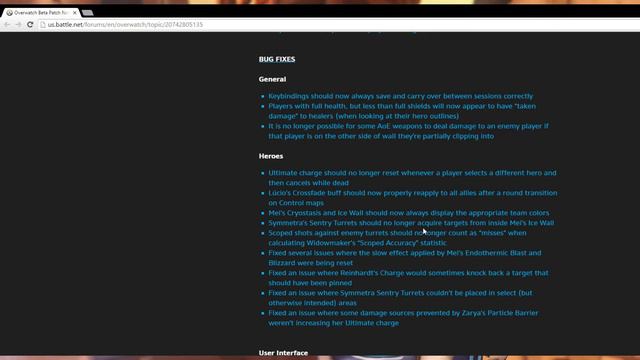This screenshot has width=640, height=360.
Task: Click the Lúcio's Crossfade buff bullet text
Action: 413,198
